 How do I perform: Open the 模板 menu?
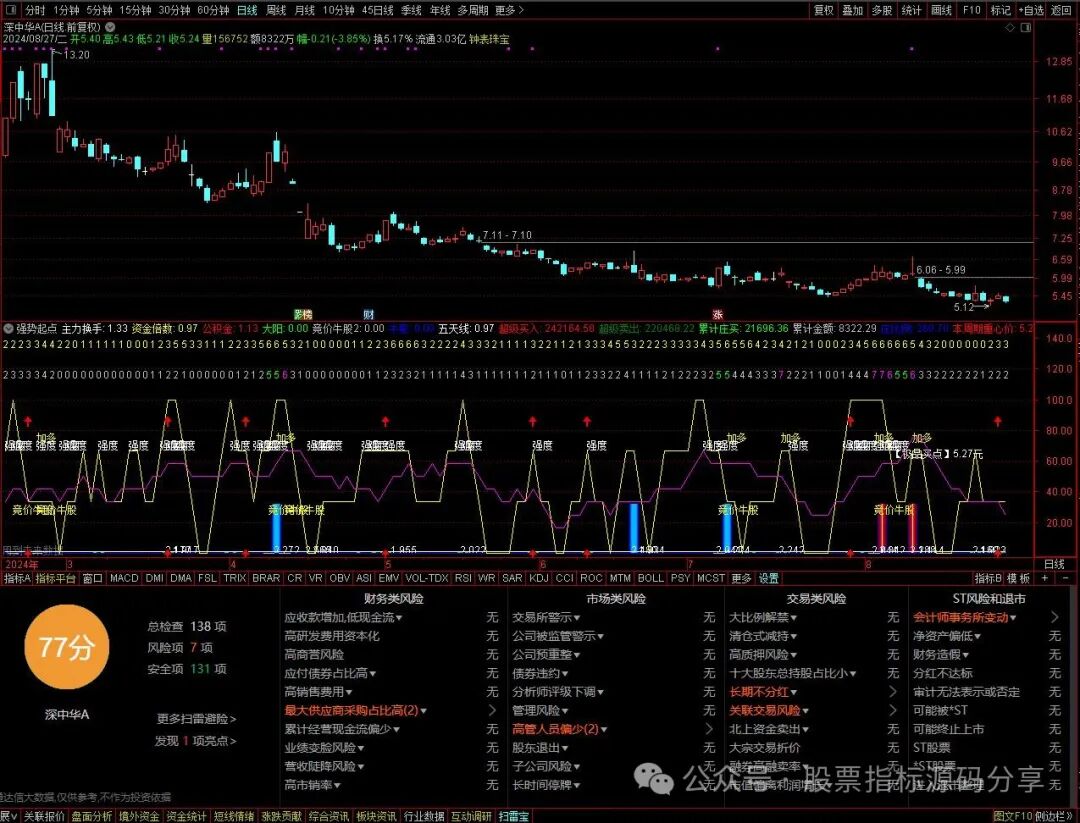[1019, 579]
